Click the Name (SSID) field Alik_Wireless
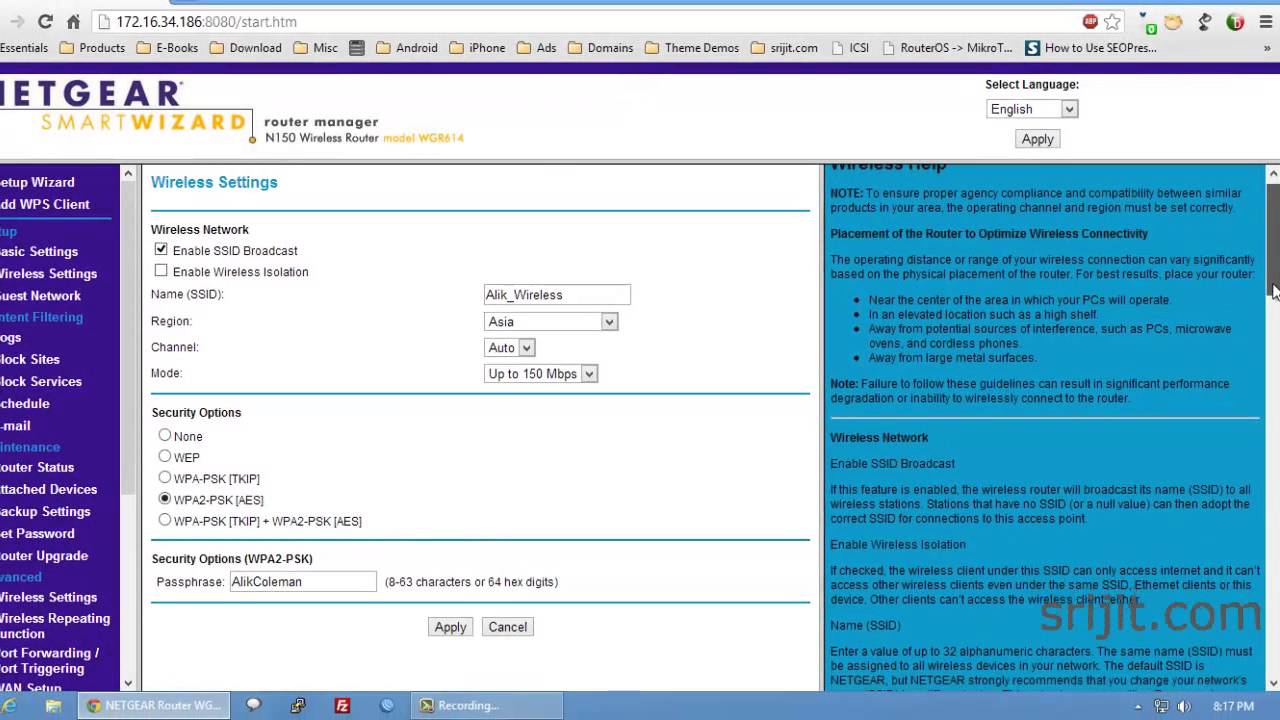This screenshot has width=1280, height=720. point(557,294)
